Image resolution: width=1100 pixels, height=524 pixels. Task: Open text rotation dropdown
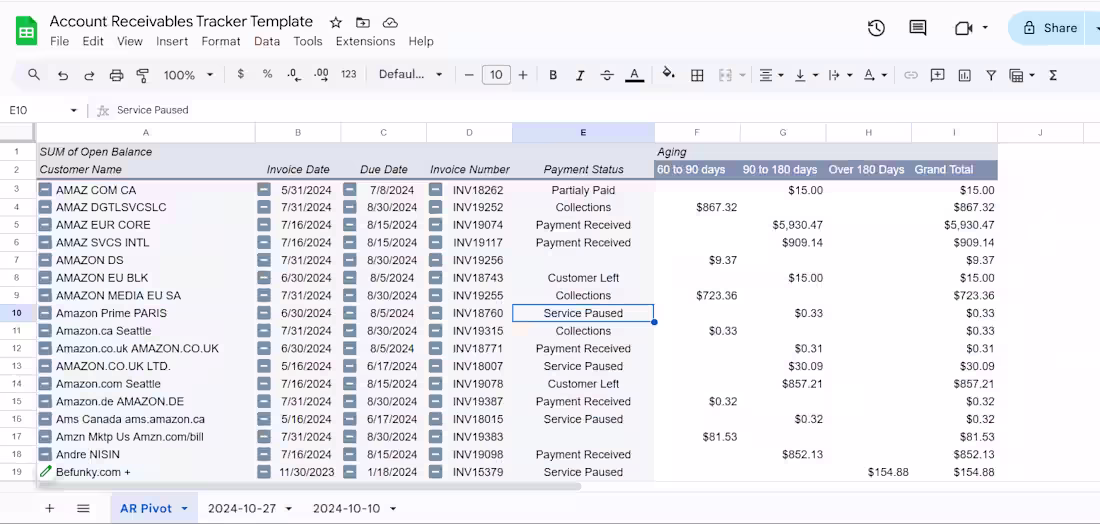874,75
